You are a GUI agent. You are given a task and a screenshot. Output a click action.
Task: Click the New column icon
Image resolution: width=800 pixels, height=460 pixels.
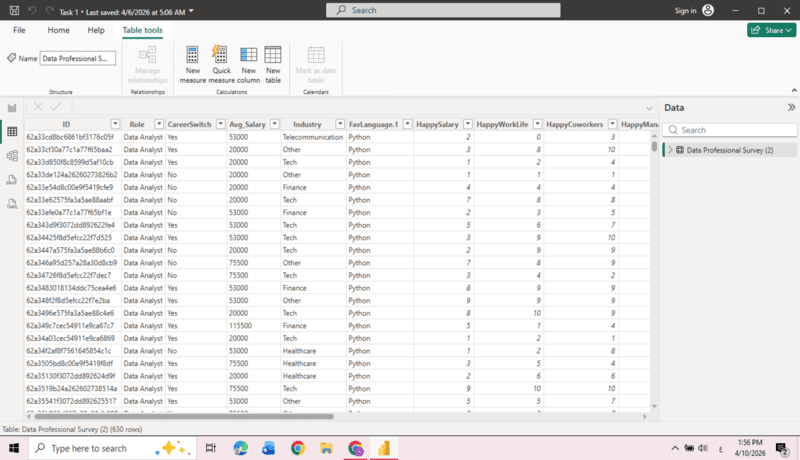[248, 62]
